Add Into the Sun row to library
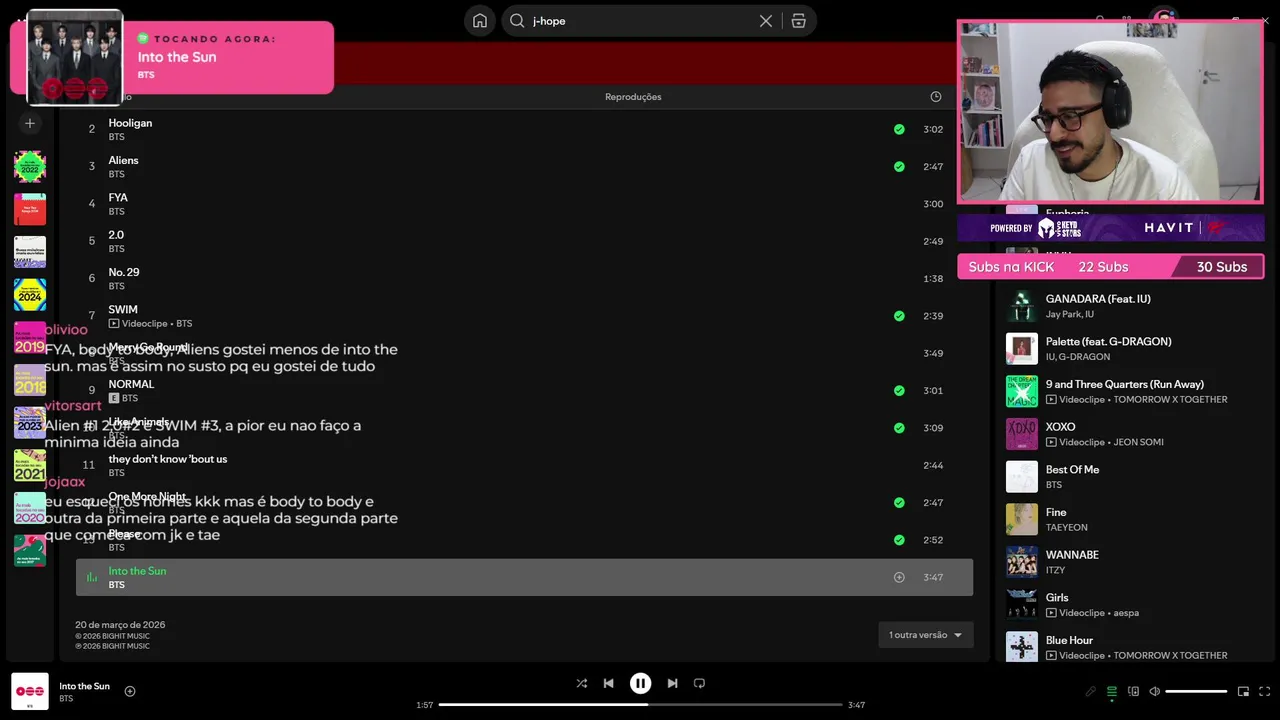 tap(899, 577)
